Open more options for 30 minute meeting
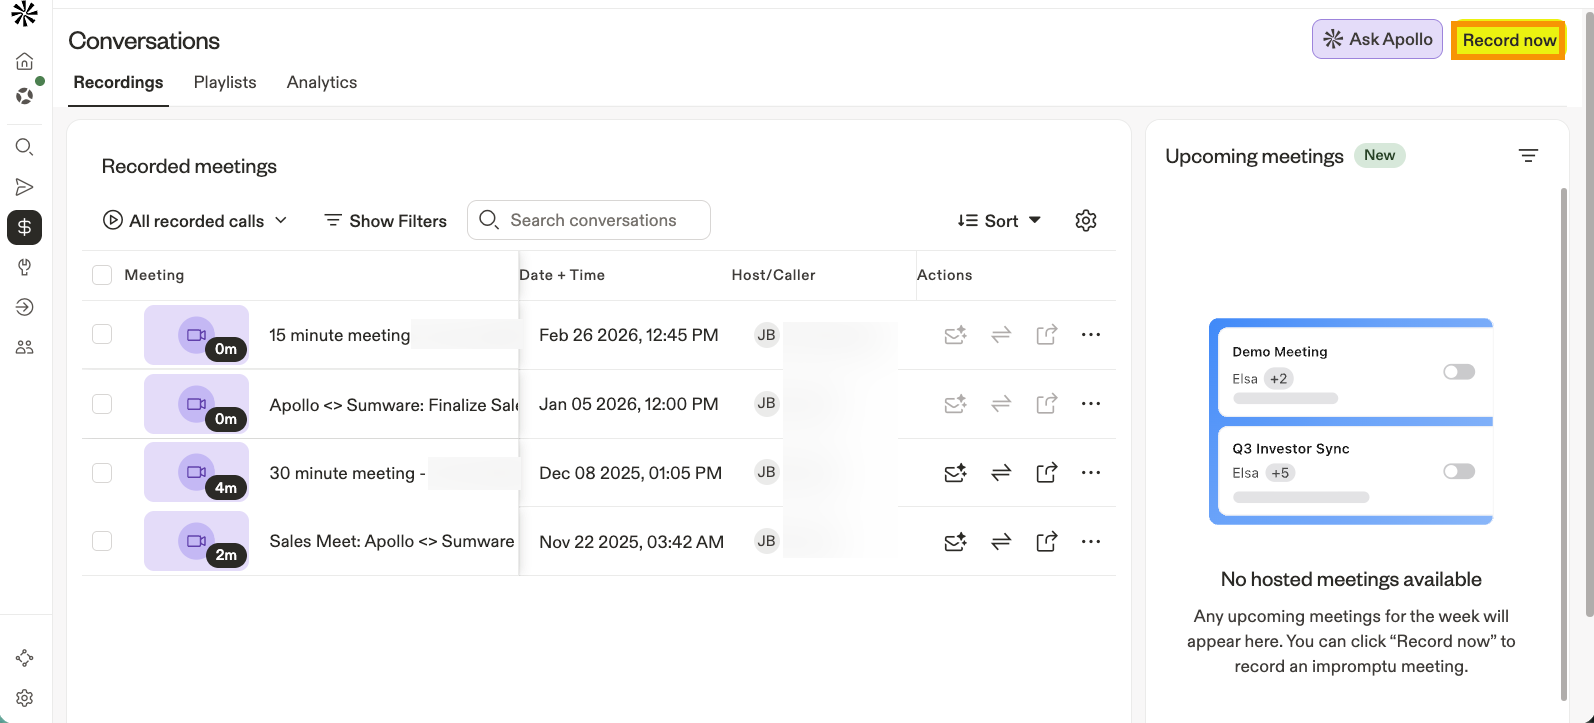The image size is (1594, 723). coord(1091,473)
